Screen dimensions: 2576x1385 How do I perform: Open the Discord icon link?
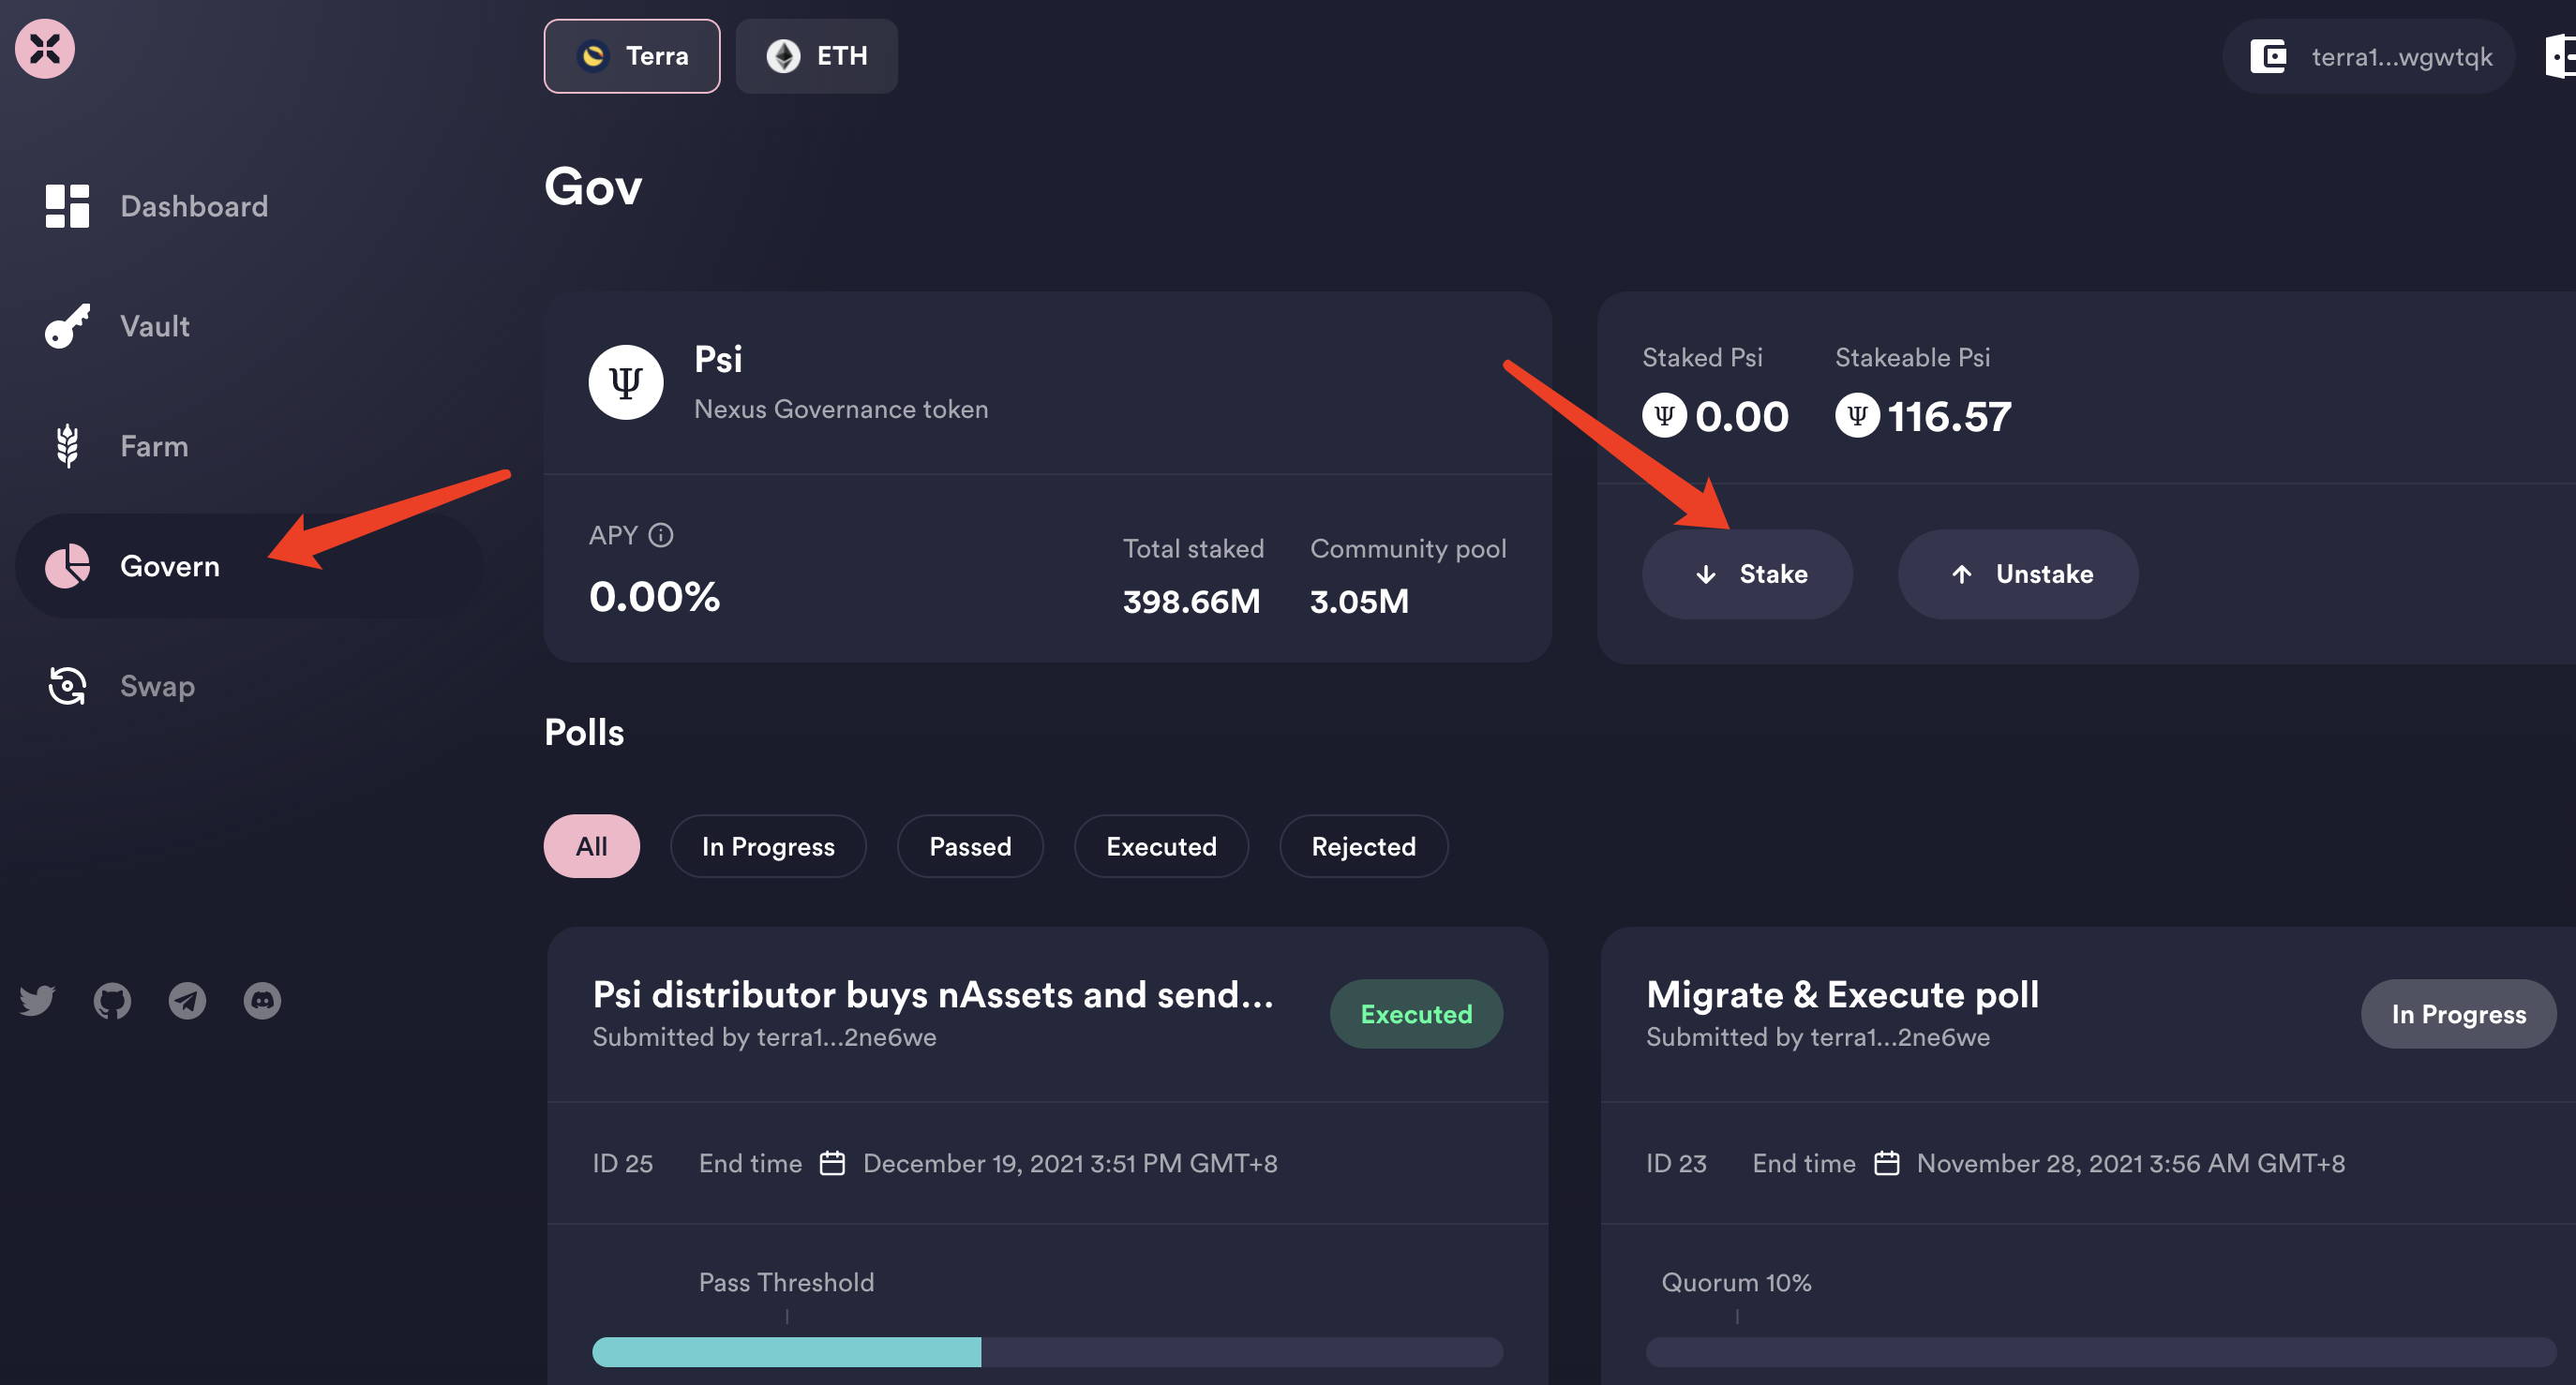coord(262,1000)
